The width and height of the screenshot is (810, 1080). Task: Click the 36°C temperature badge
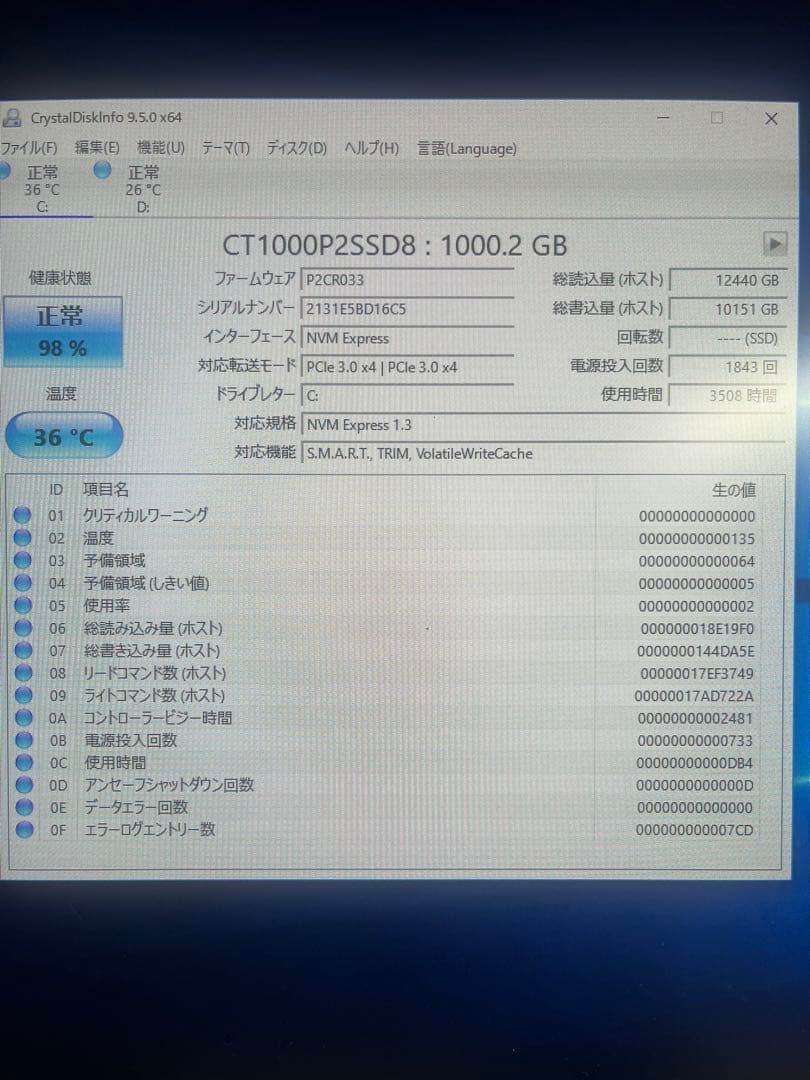point(63,435)
